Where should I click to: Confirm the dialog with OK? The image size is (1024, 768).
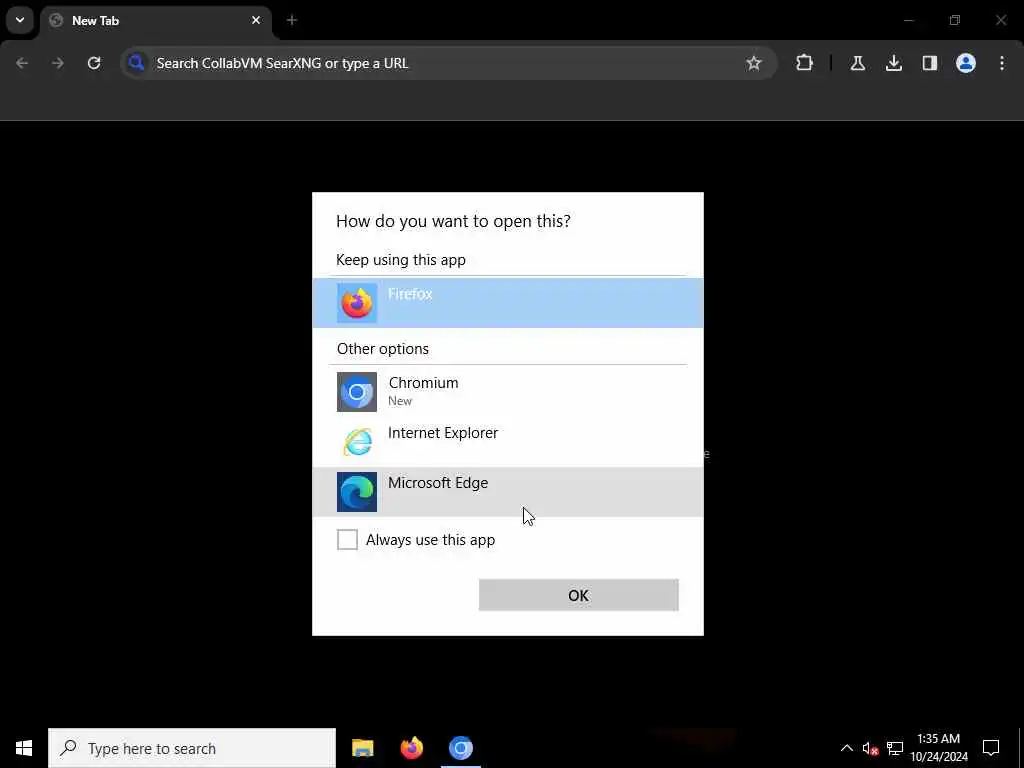pyautogui.click(x=579, y=595)
